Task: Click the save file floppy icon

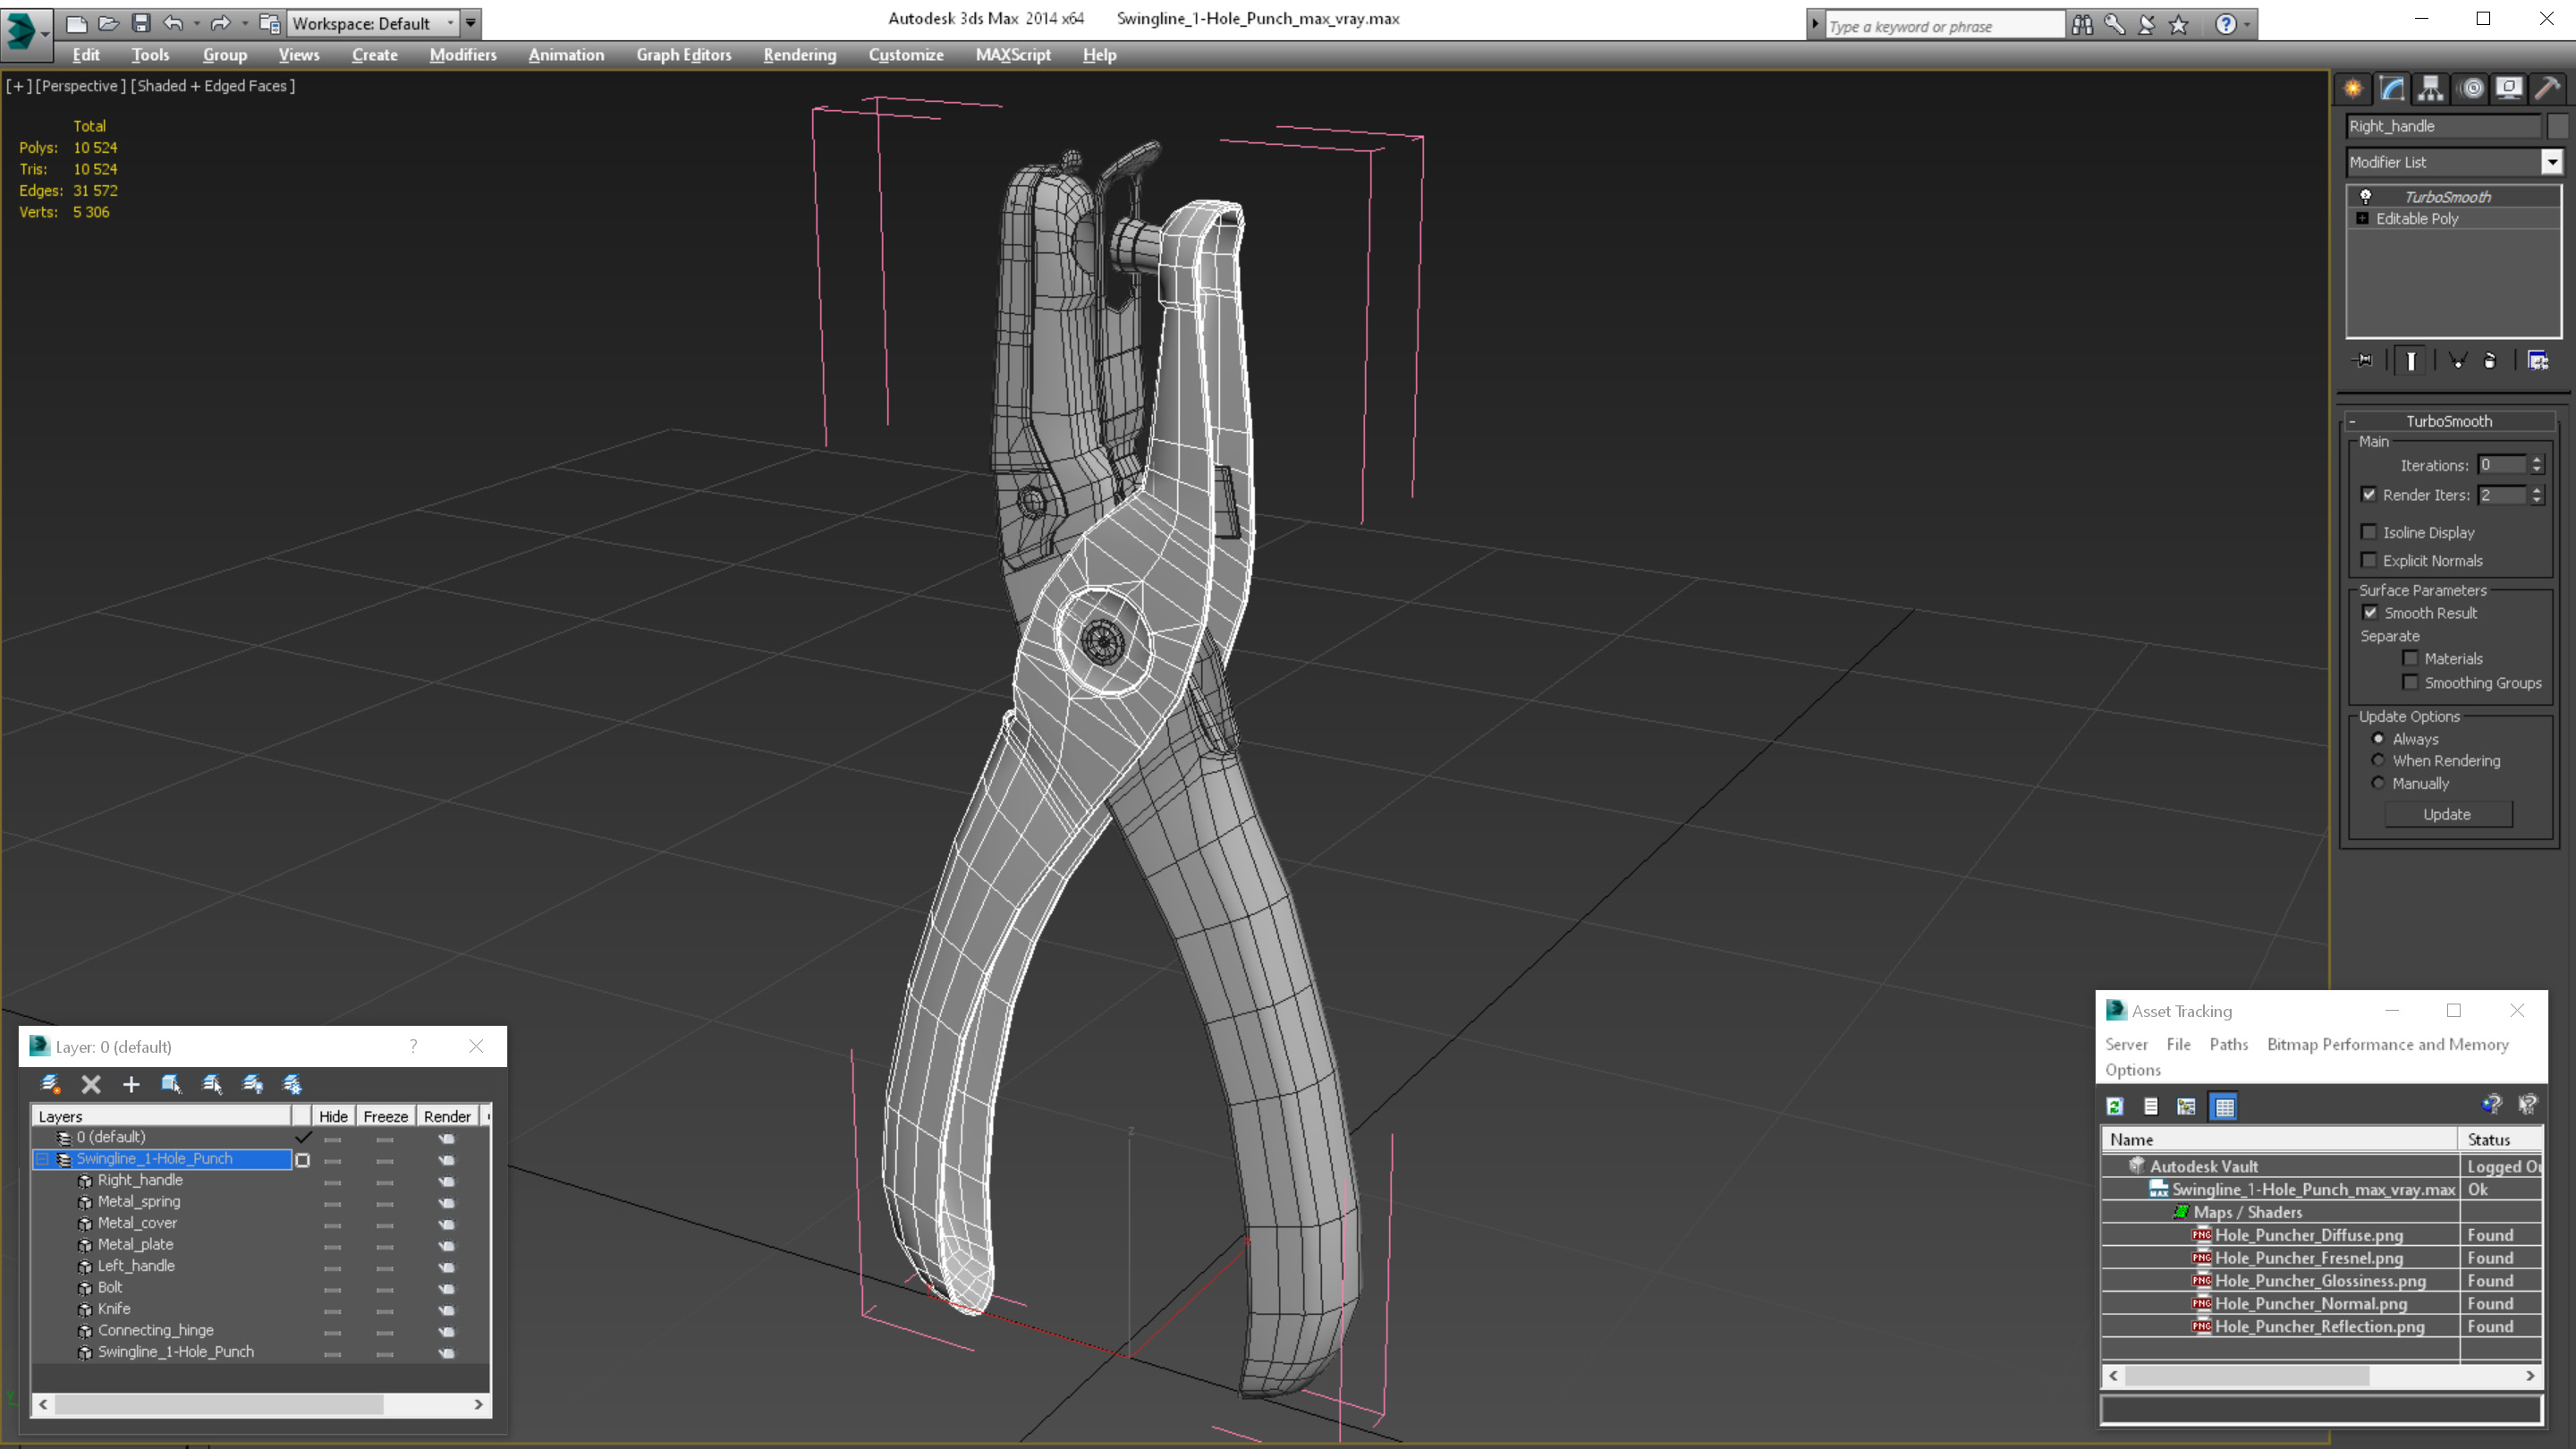Action: (x=141, y=23)
